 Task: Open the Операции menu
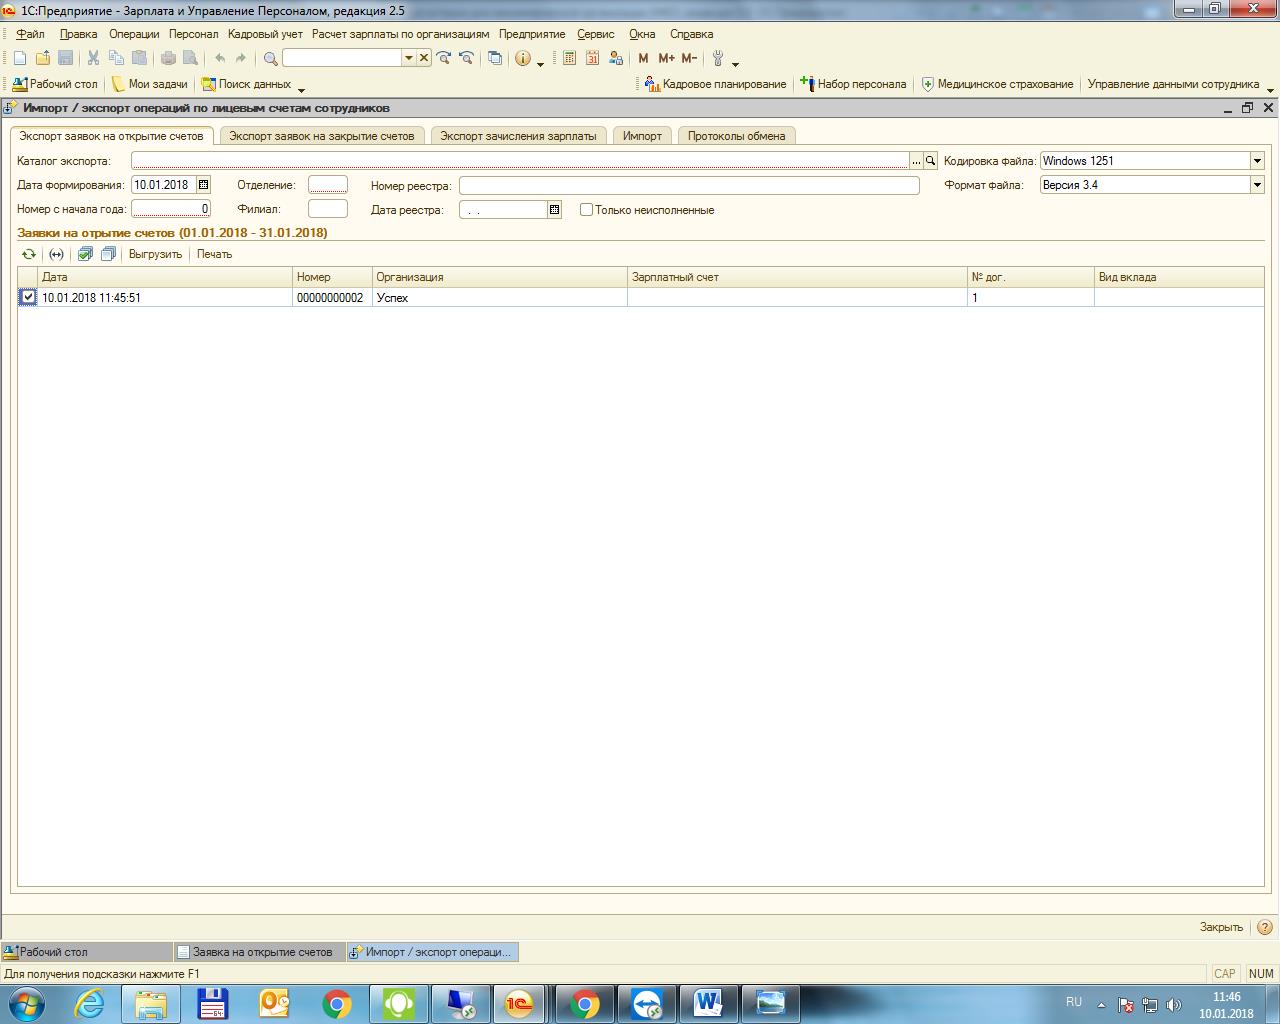[134, 34]
